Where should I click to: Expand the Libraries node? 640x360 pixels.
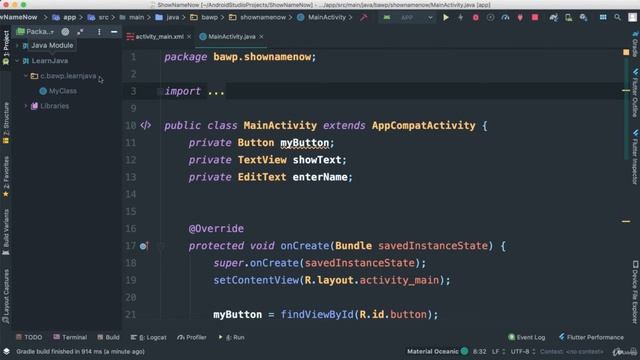coord(26,106)
